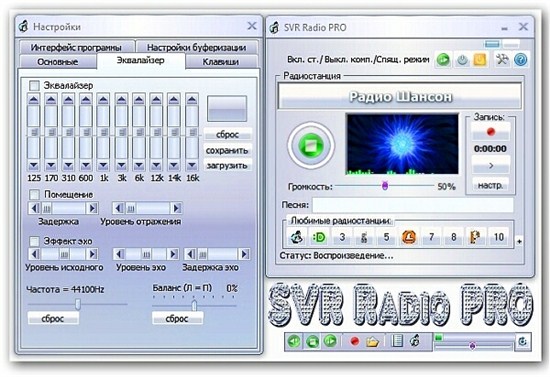
Task: Click the sleep mode yellow icon
Action: (x=480, y=60)
